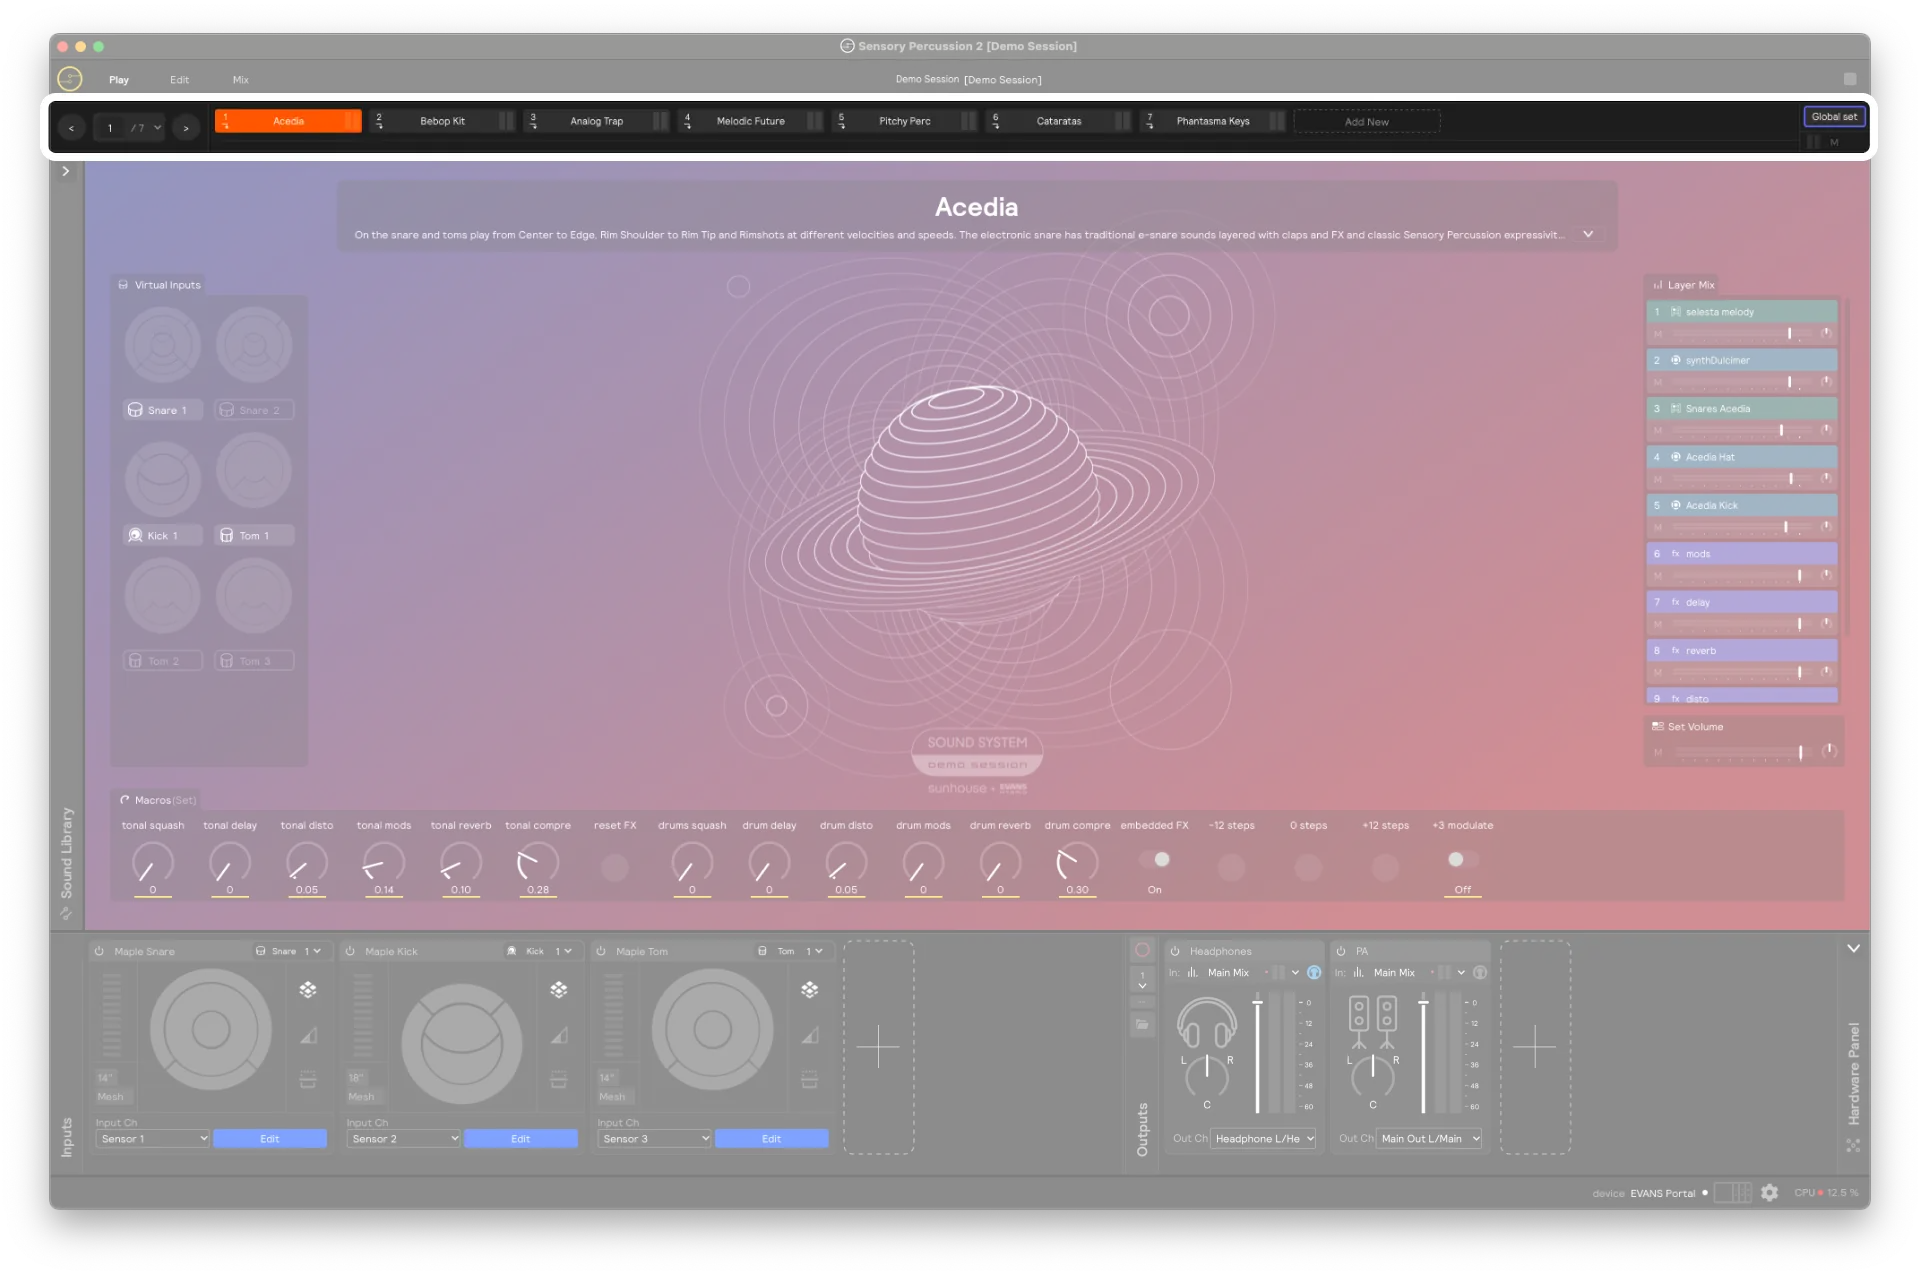Edit the Maple Snare input
The image size is (1920, 1275).
tap(270, 1139)
